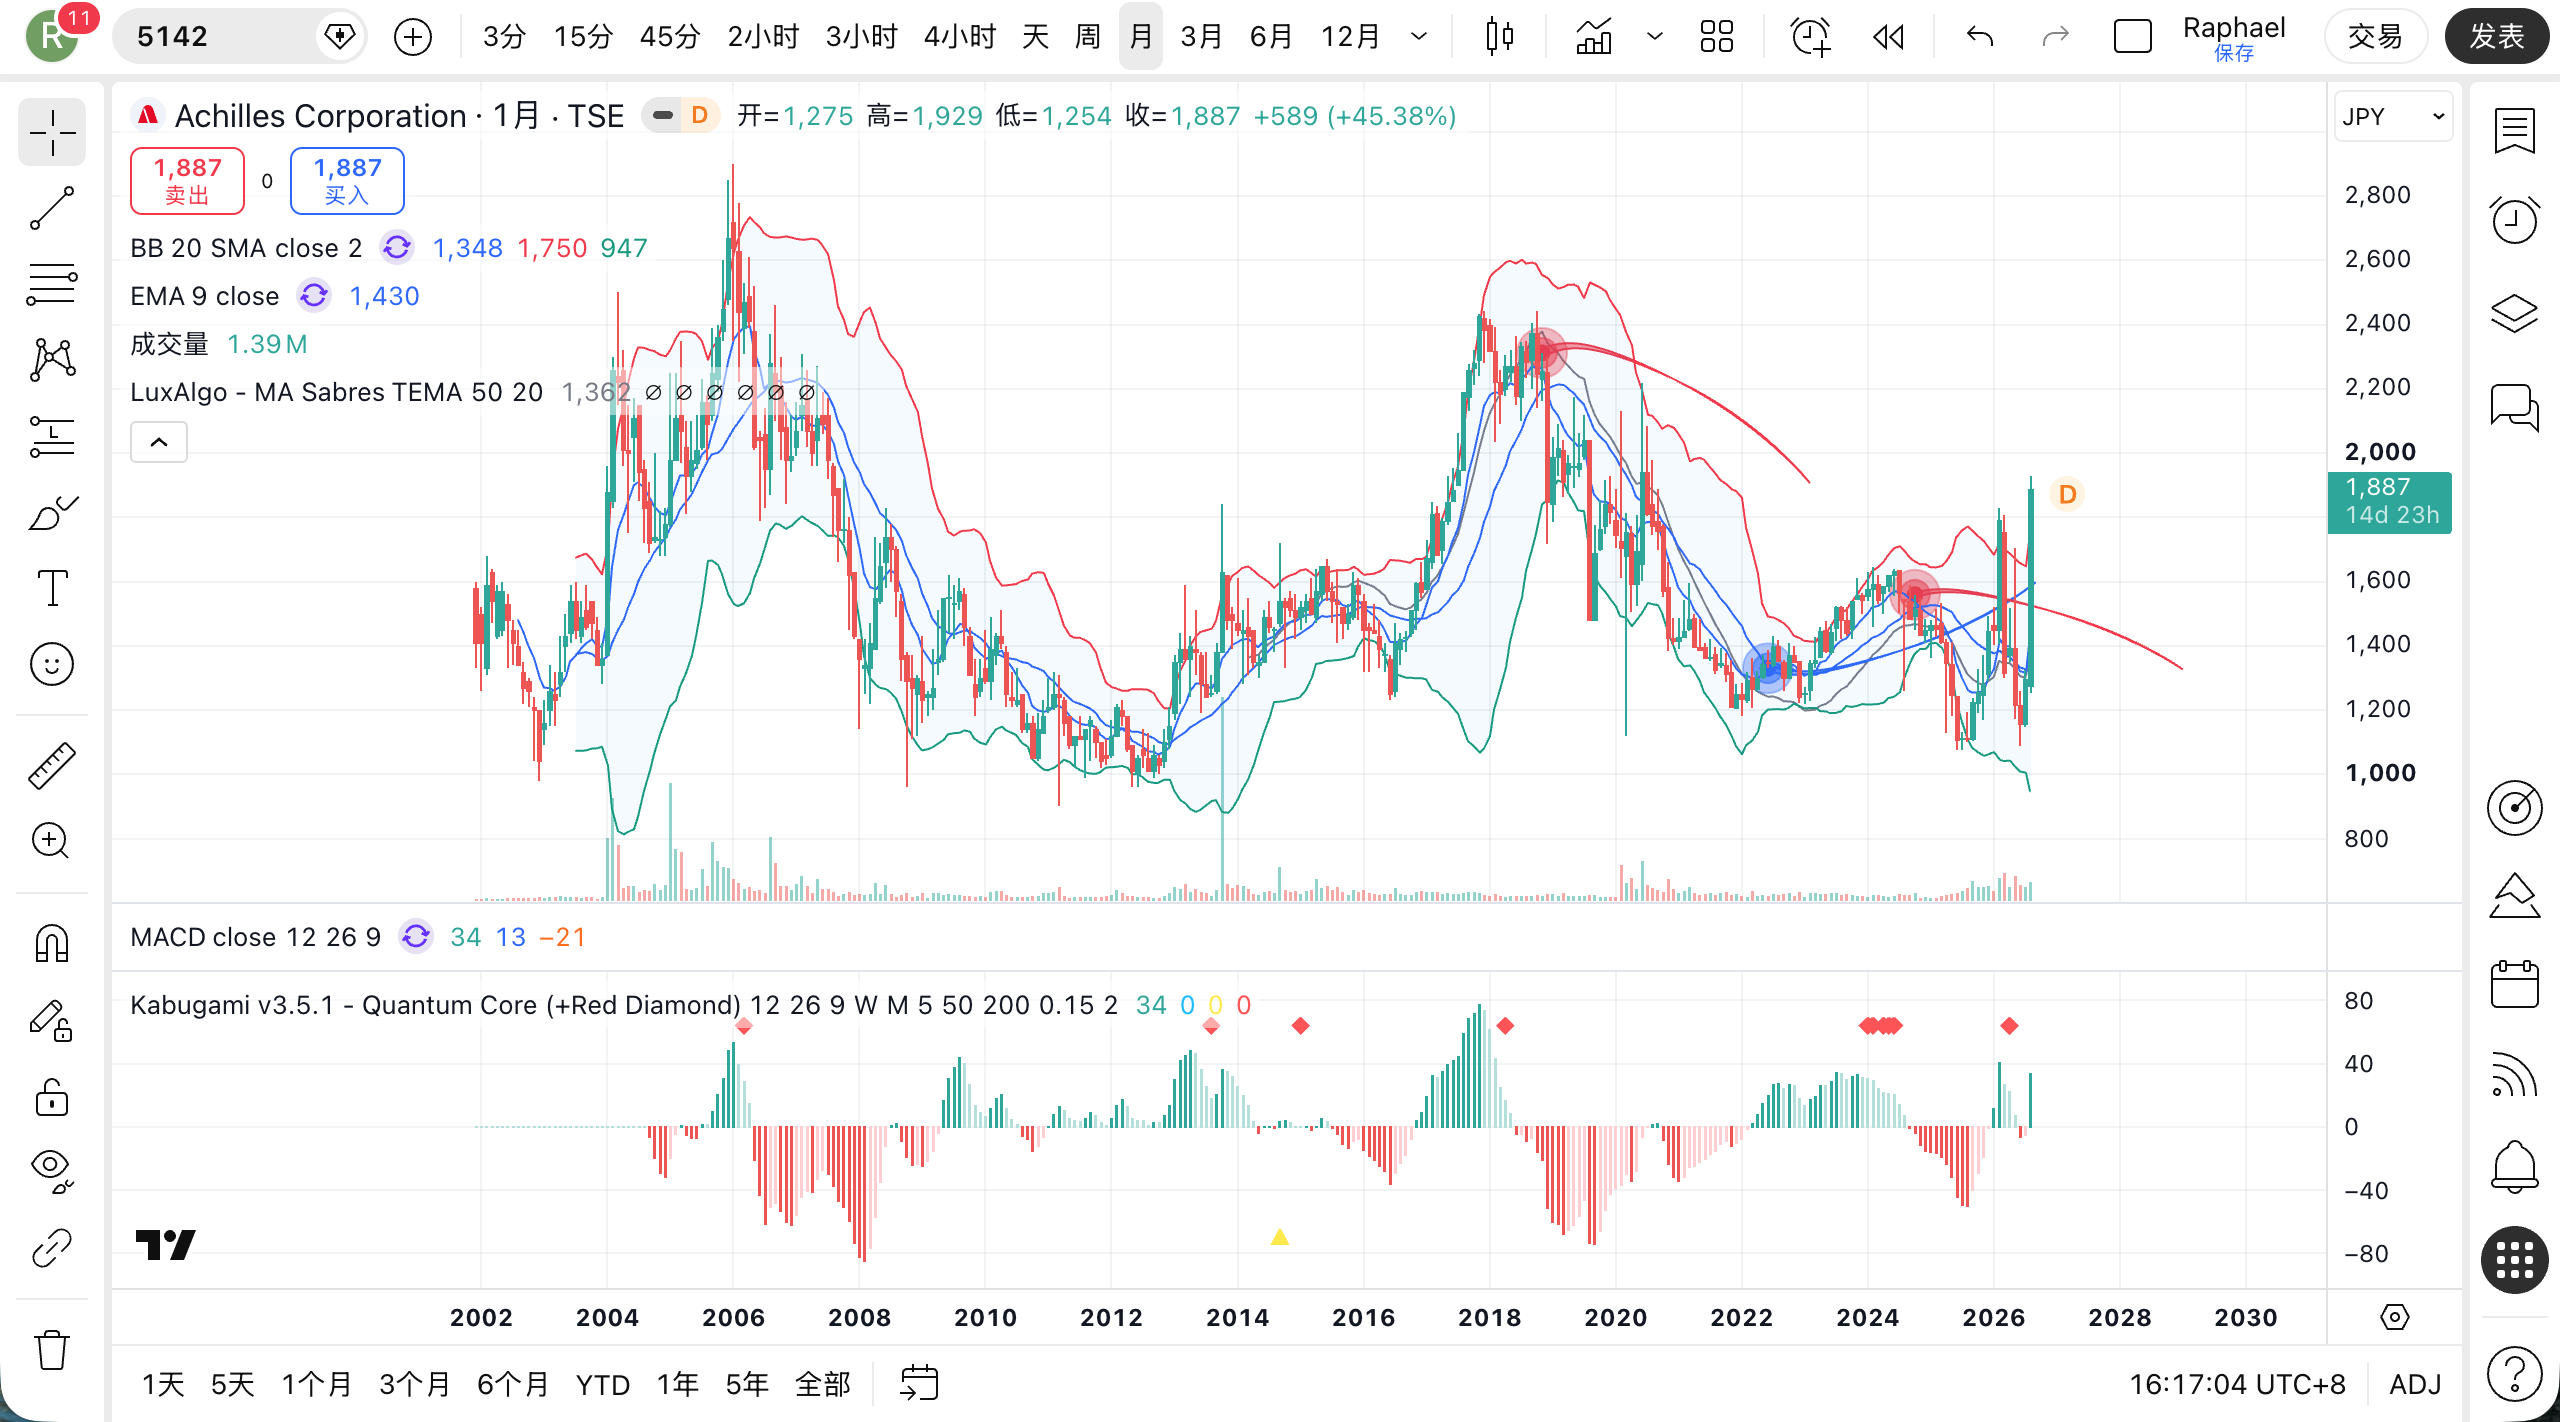Select the 全部 date range

coord(823,1385)
